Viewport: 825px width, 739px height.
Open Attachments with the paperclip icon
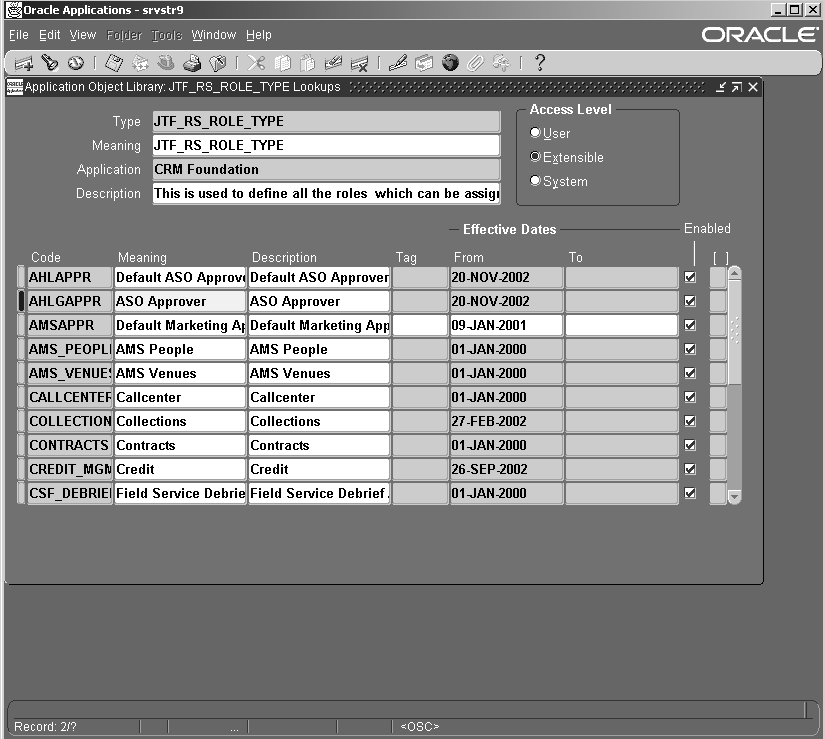[476, 63]
